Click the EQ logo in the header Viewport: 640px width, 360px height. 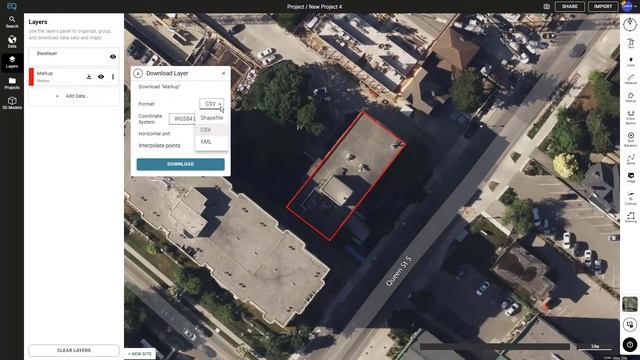pos(11,6)
